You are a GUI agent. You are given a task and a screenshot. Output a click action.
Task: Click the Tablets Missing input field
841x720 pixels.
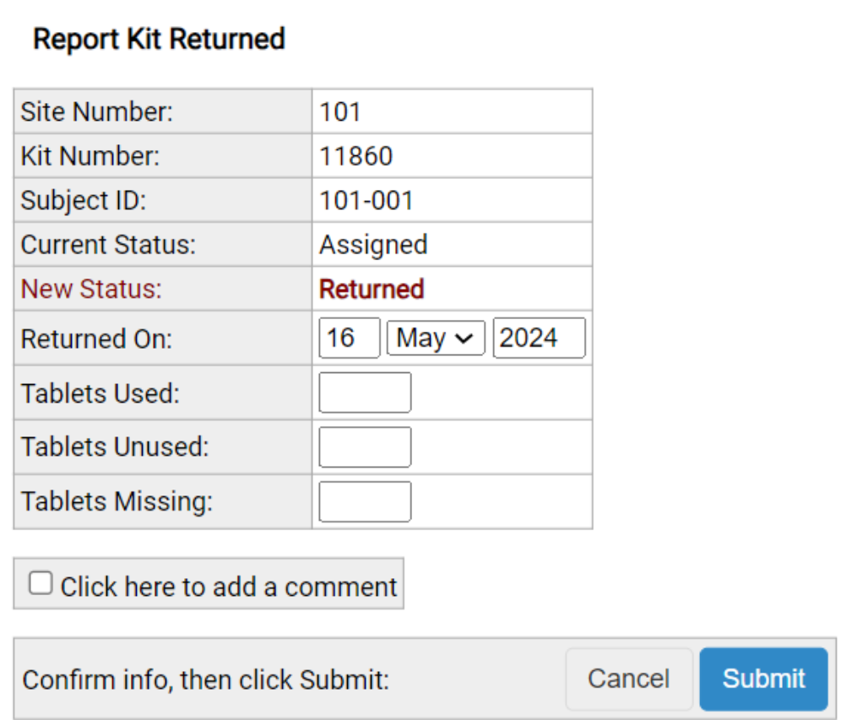coord(364,500)
